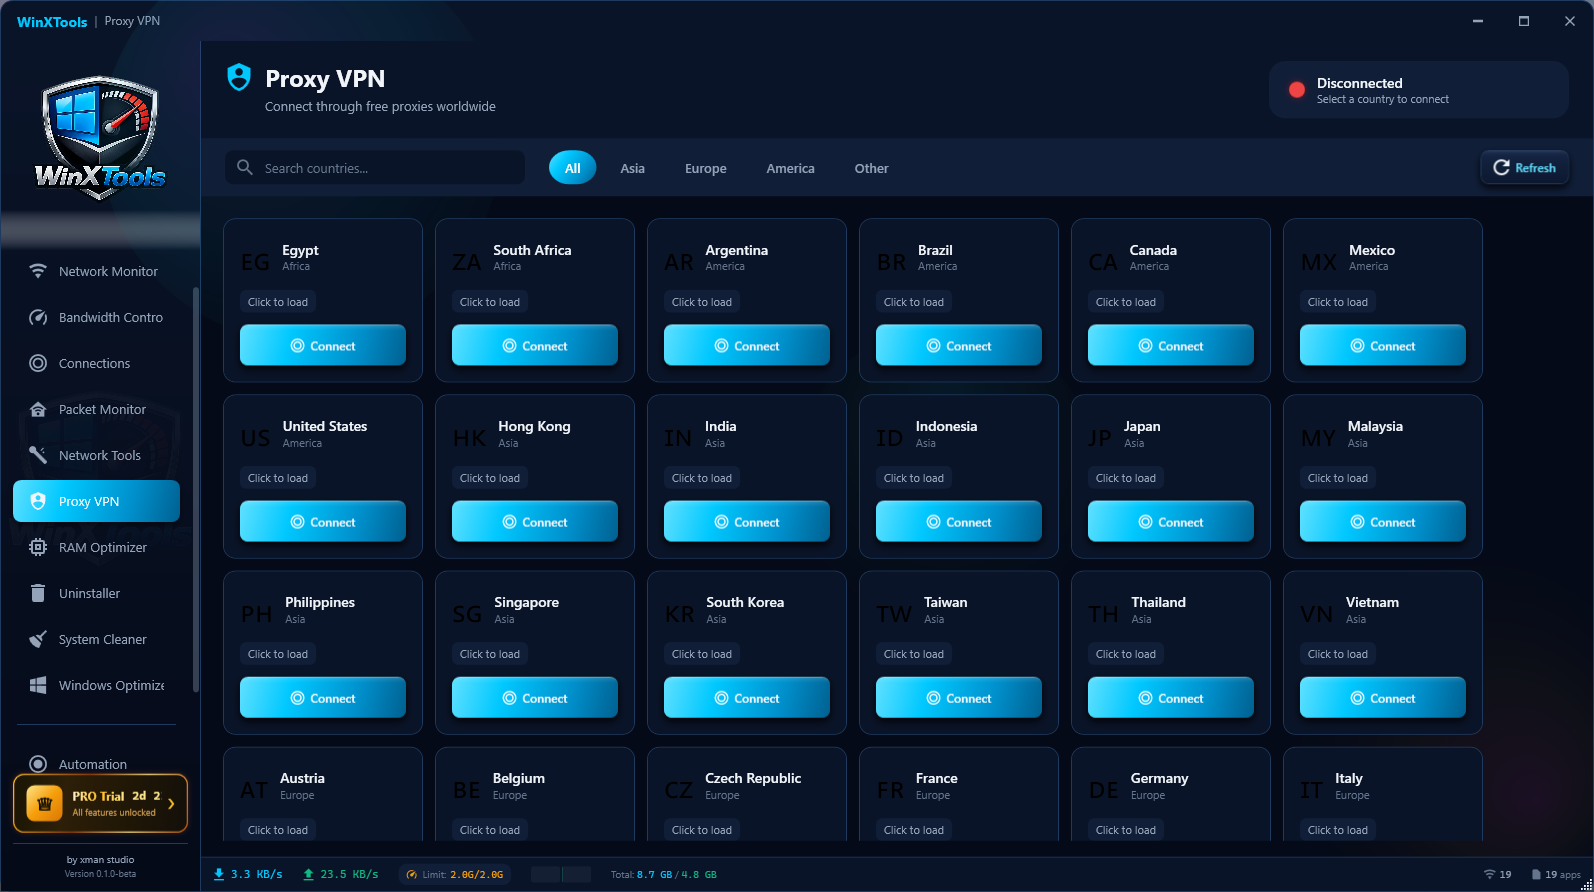The height and width of the screenshot is (892, 1594).
Task: Connect to the South Korea proxy
Action: tap(747, 698)
